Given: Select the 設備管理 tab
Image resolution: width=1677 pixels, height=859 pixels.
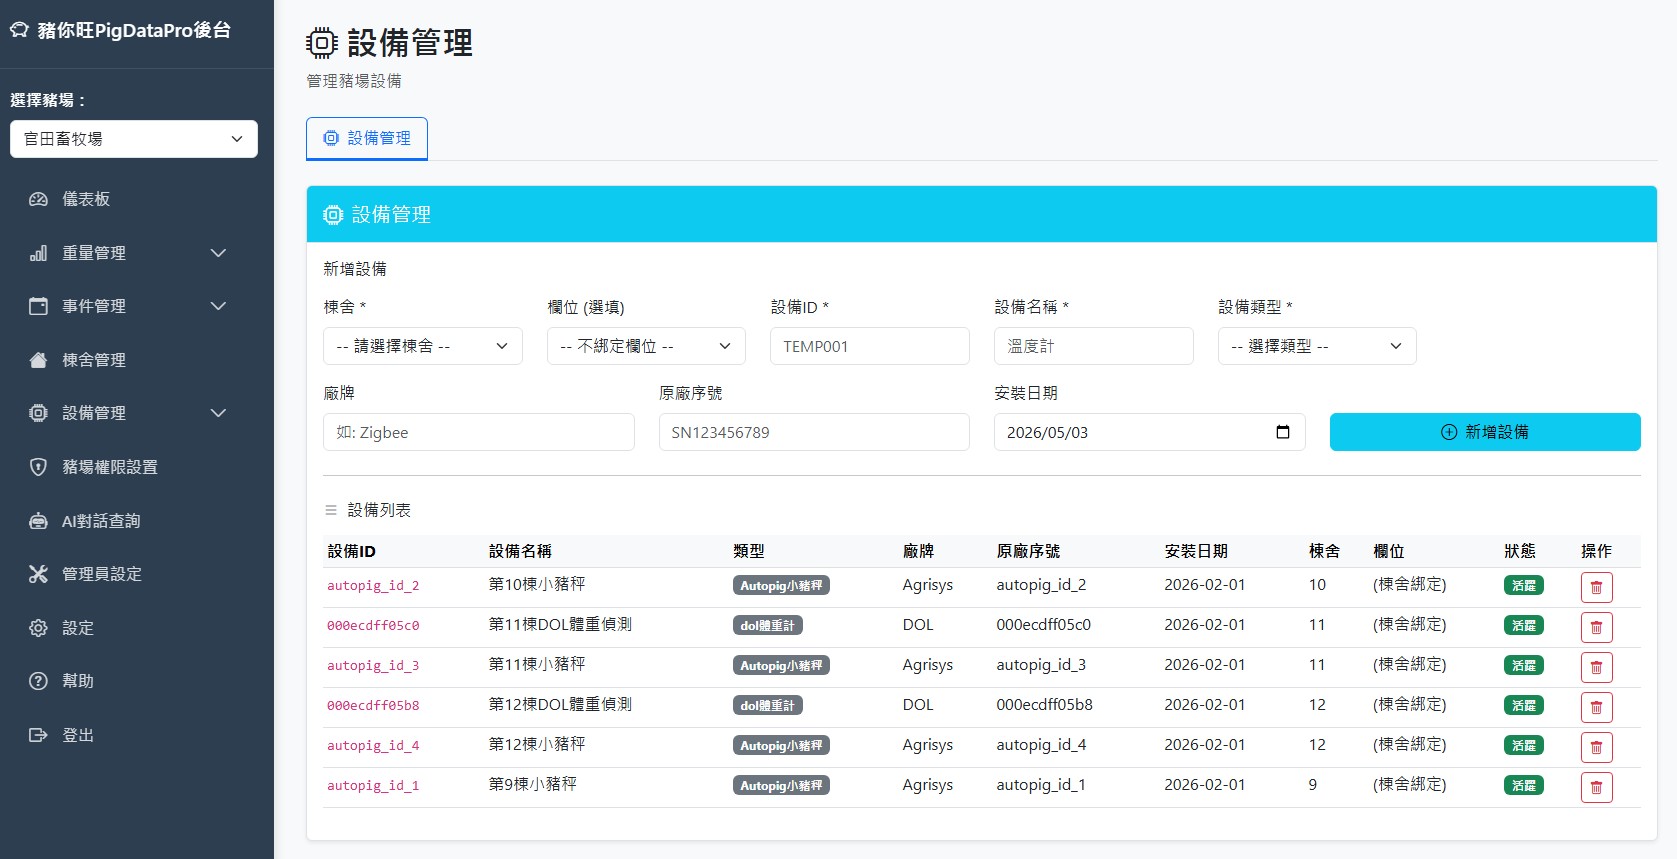Looking at the screenshot, I should tap(367, 138).
